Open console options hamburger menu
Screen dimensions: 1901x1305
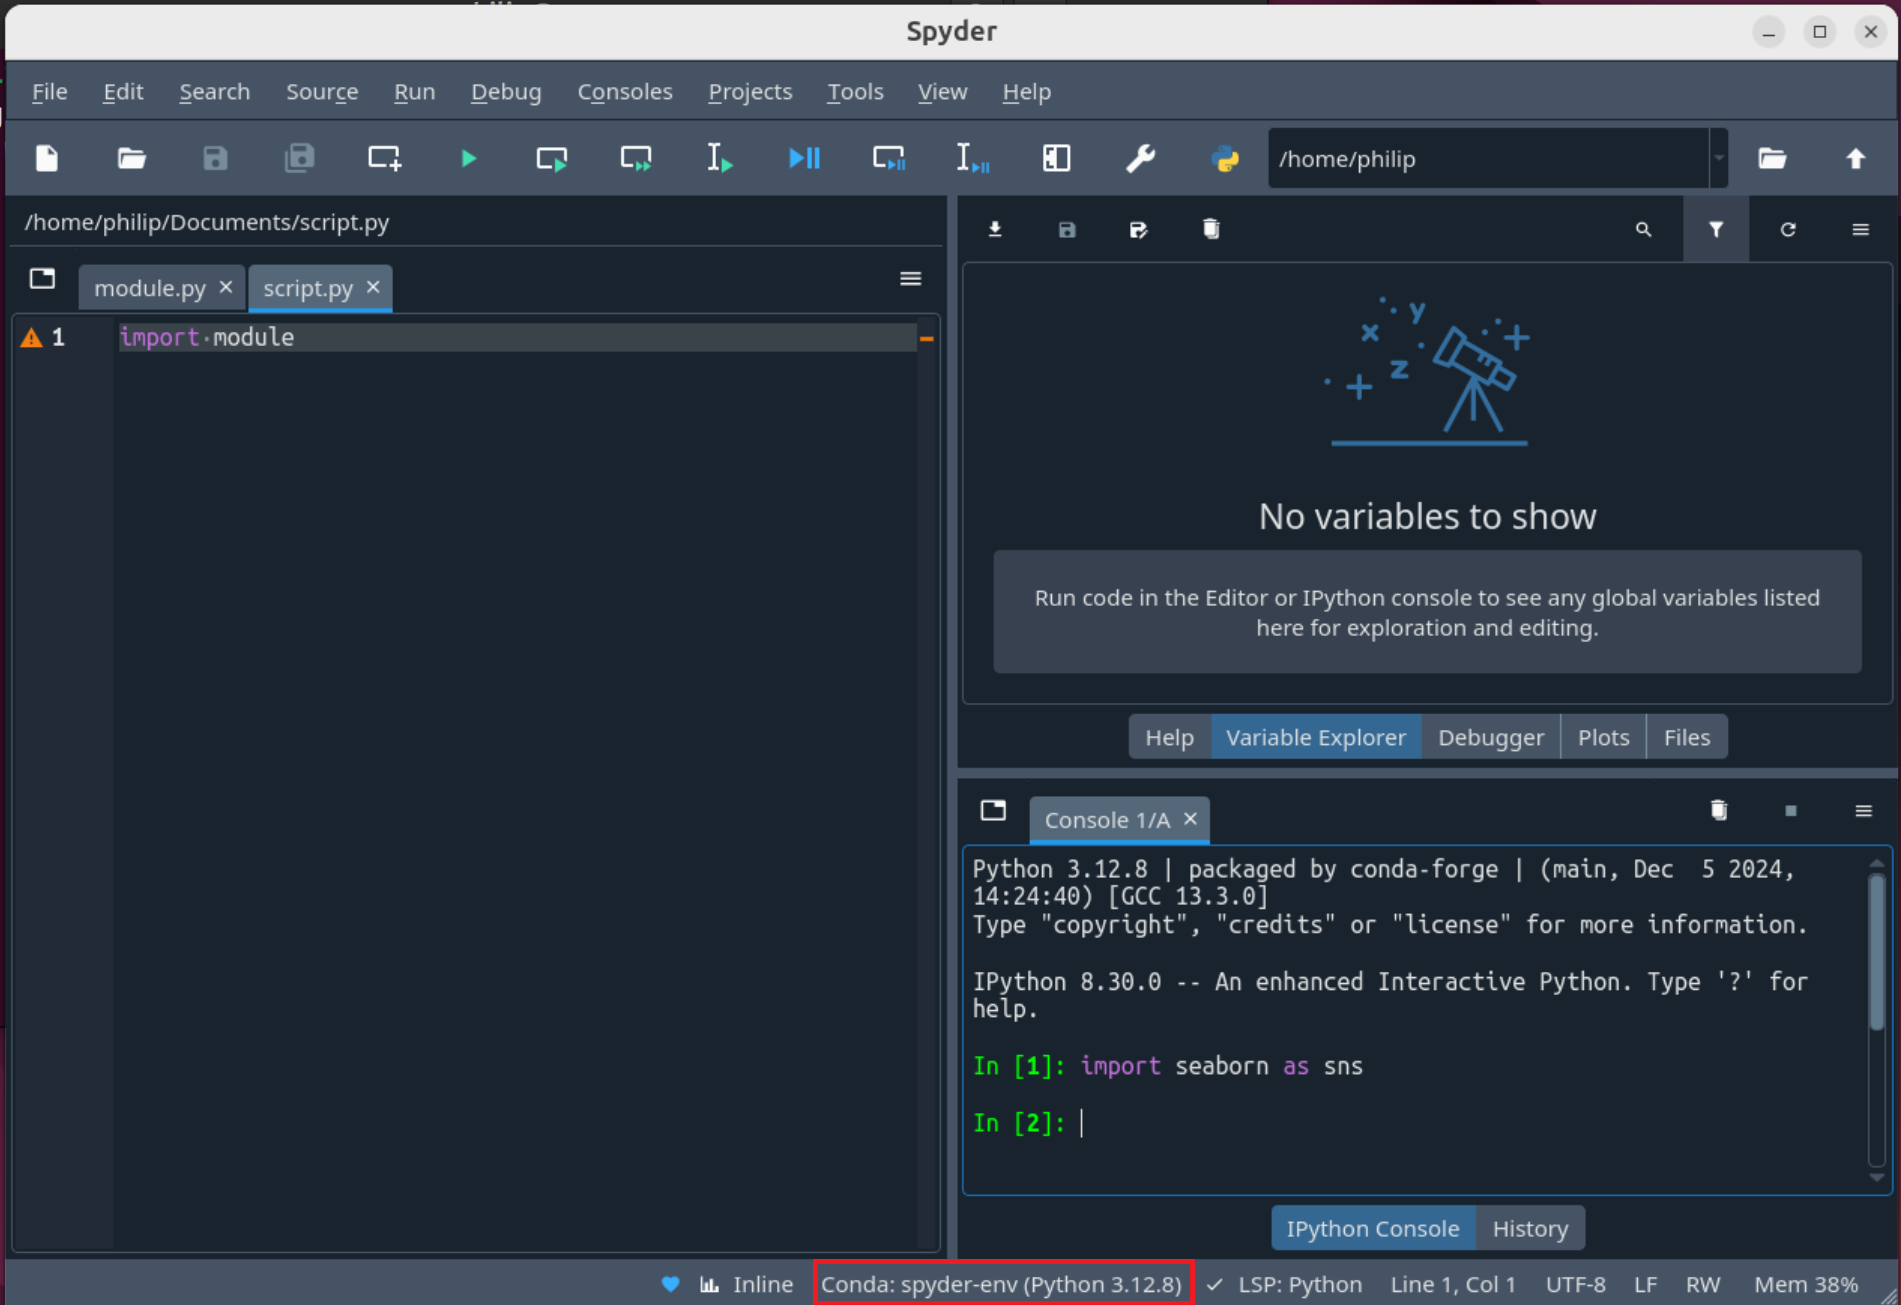click(1864, 810)
